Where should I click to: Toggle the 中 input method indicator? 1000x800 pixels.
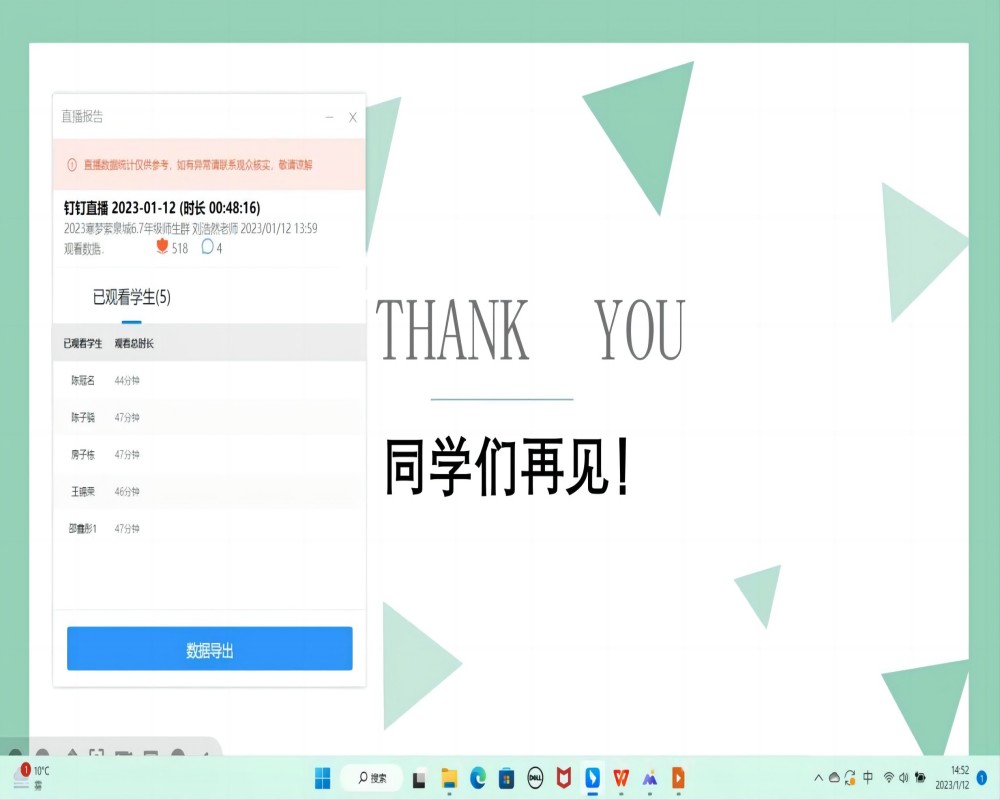[x=868, y=778]
